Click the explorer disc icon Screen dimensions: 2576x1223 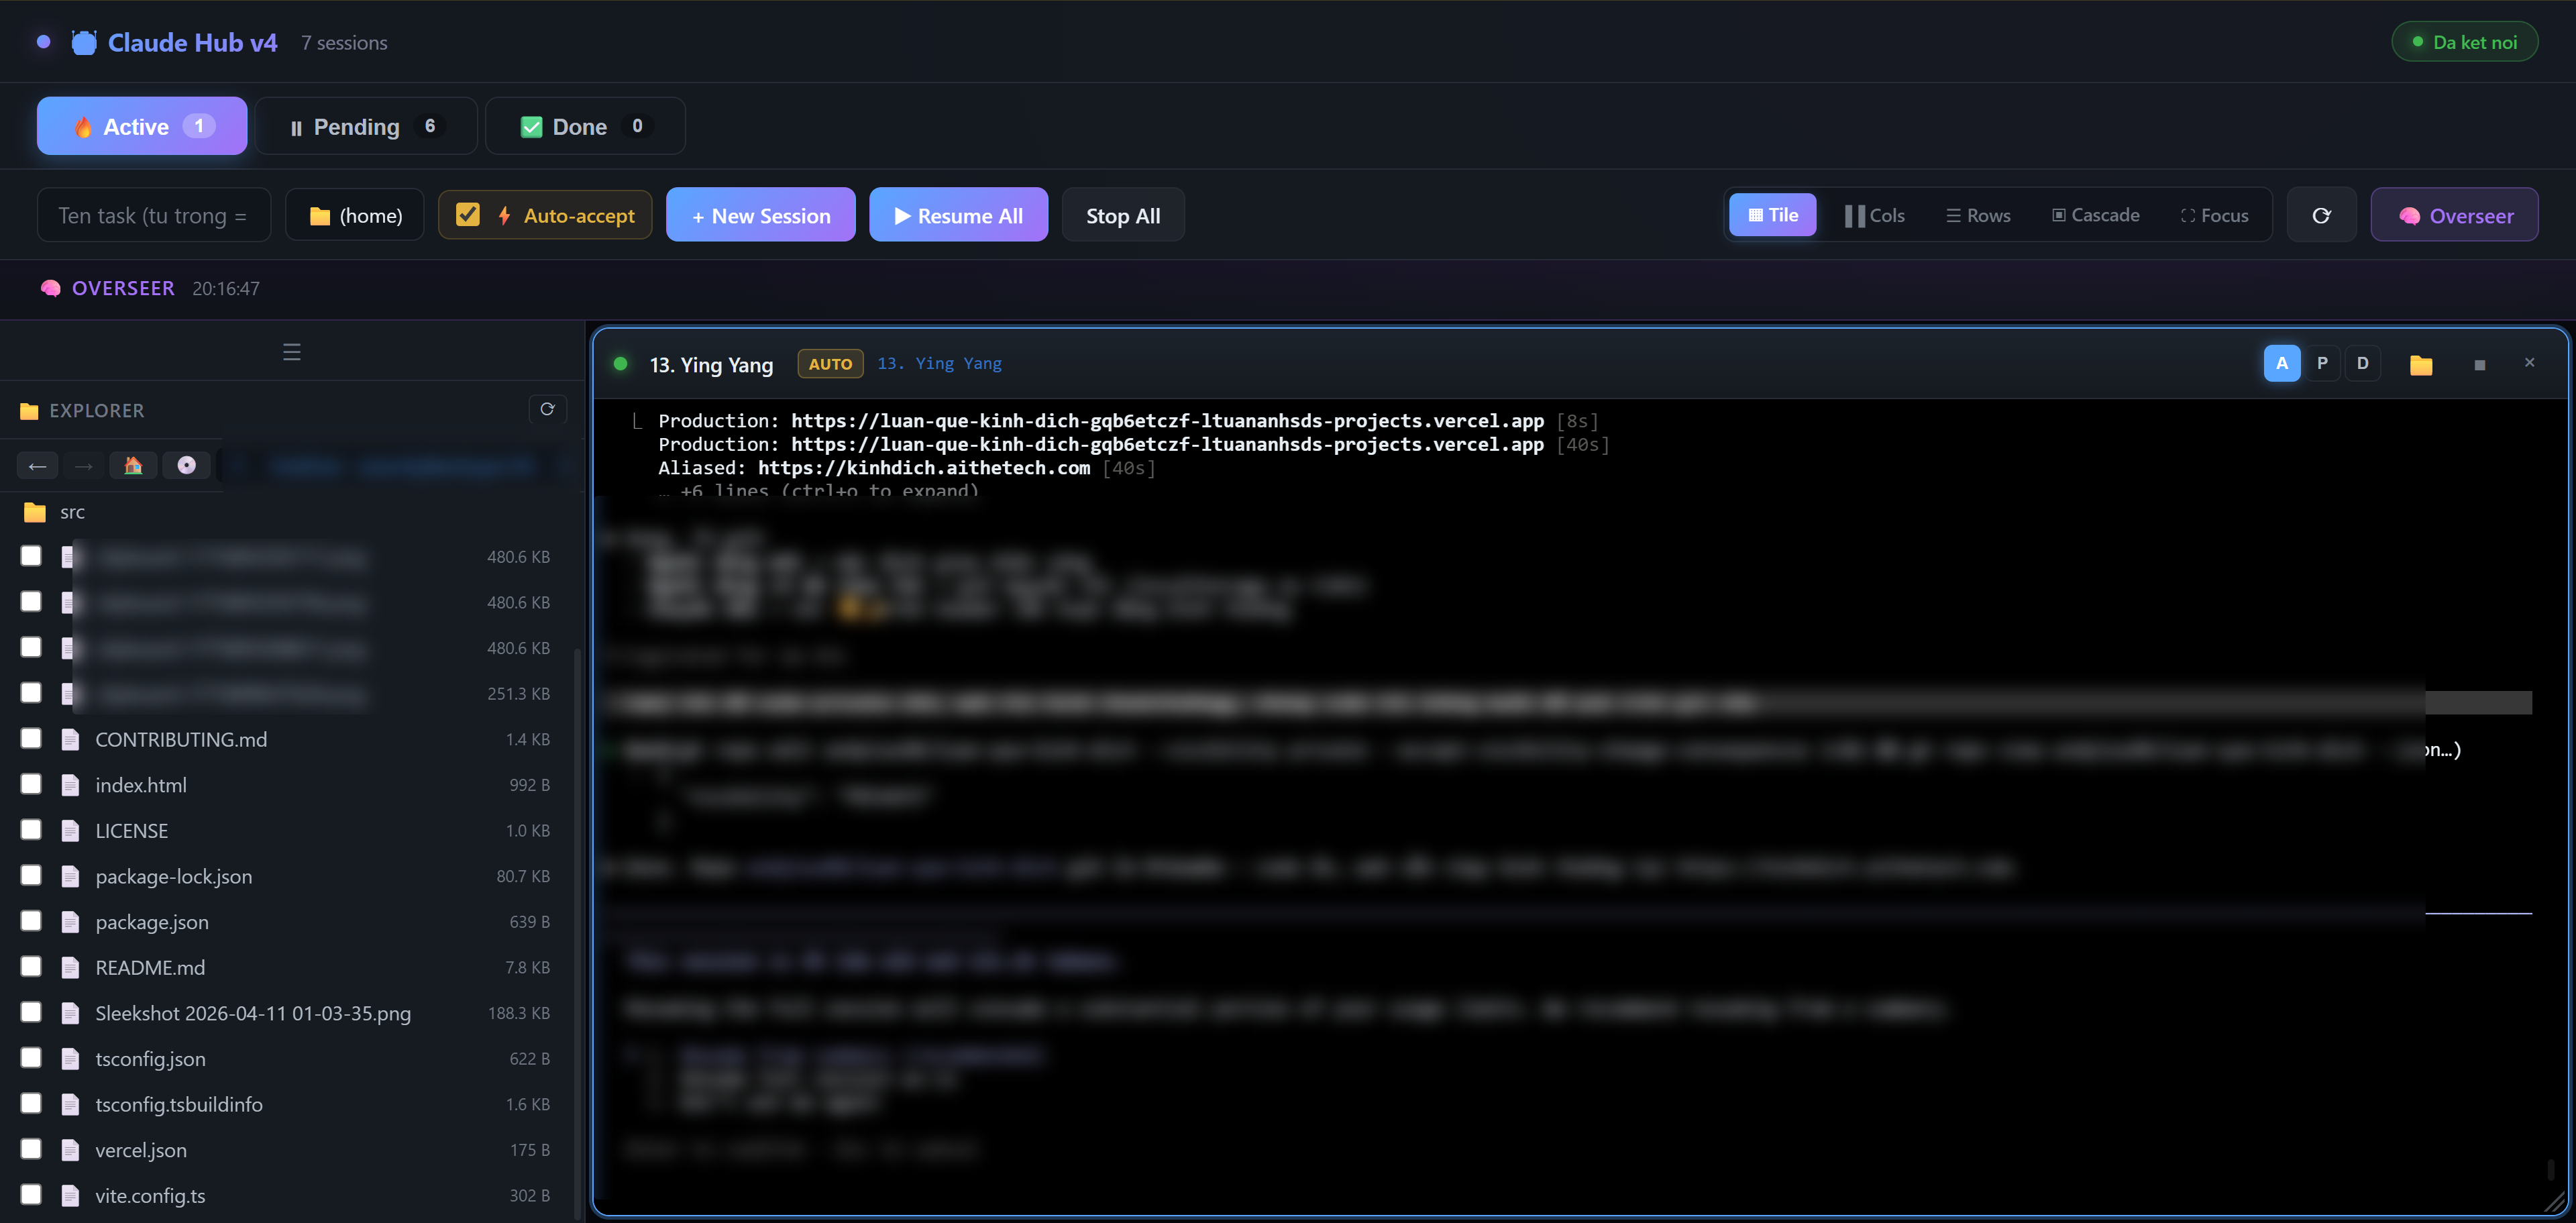[x=186, y=465]
